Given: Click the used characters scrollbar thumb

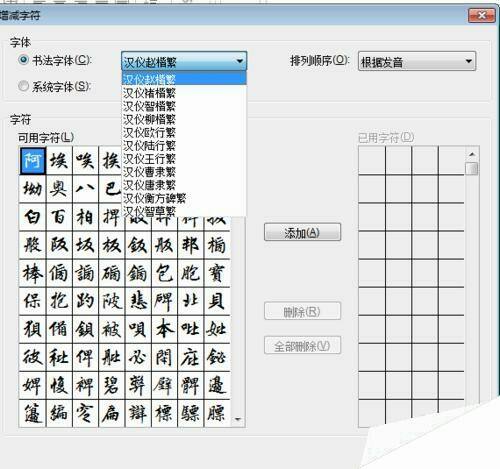Looking at the screenshot, I should (x=472, y=168).
